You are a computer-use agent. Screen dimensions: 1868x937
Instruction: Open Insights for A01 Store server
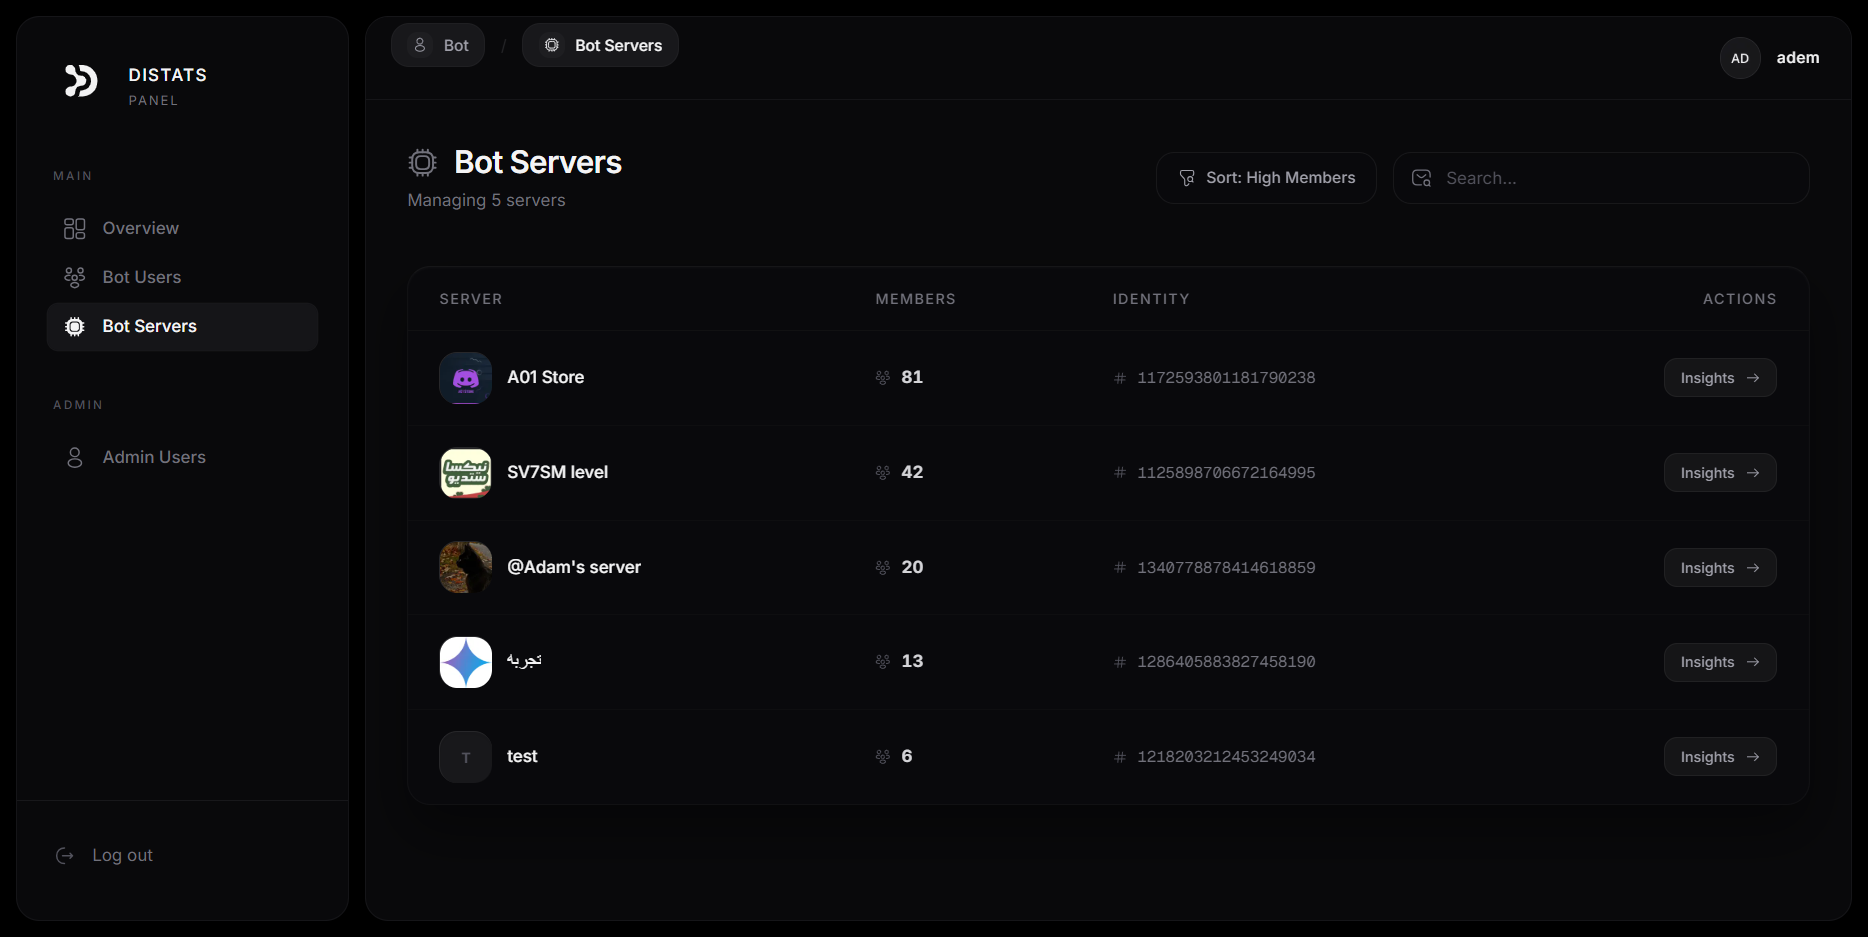(x=1718, y=377)
